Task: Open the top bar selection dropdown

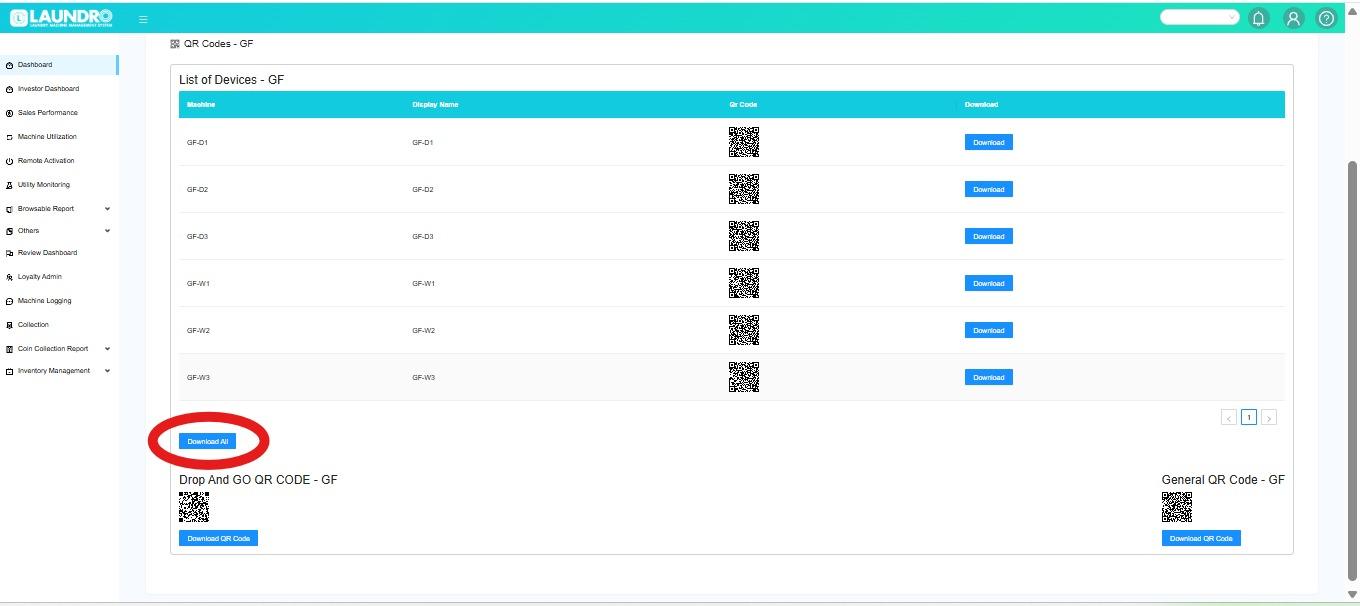Action: (1199, 17)
